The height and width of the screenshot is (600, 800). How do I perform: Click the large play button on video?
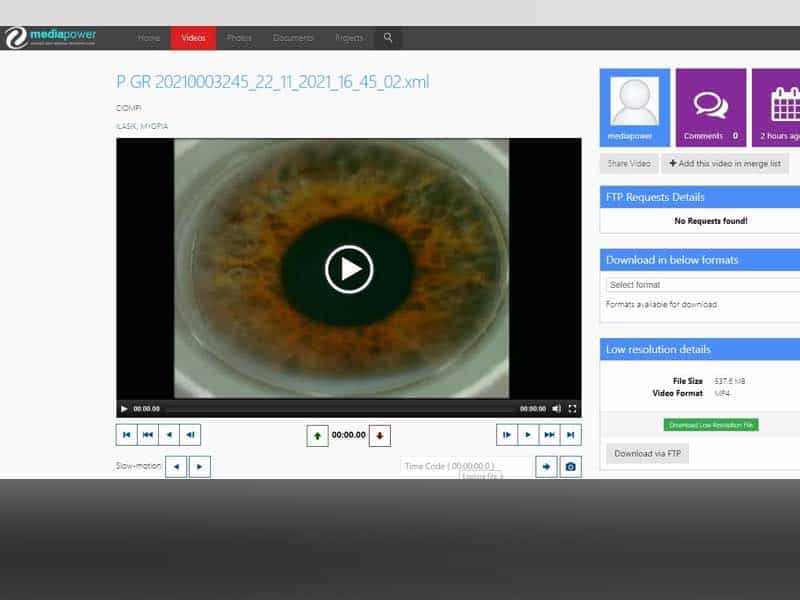coord(349,269)
